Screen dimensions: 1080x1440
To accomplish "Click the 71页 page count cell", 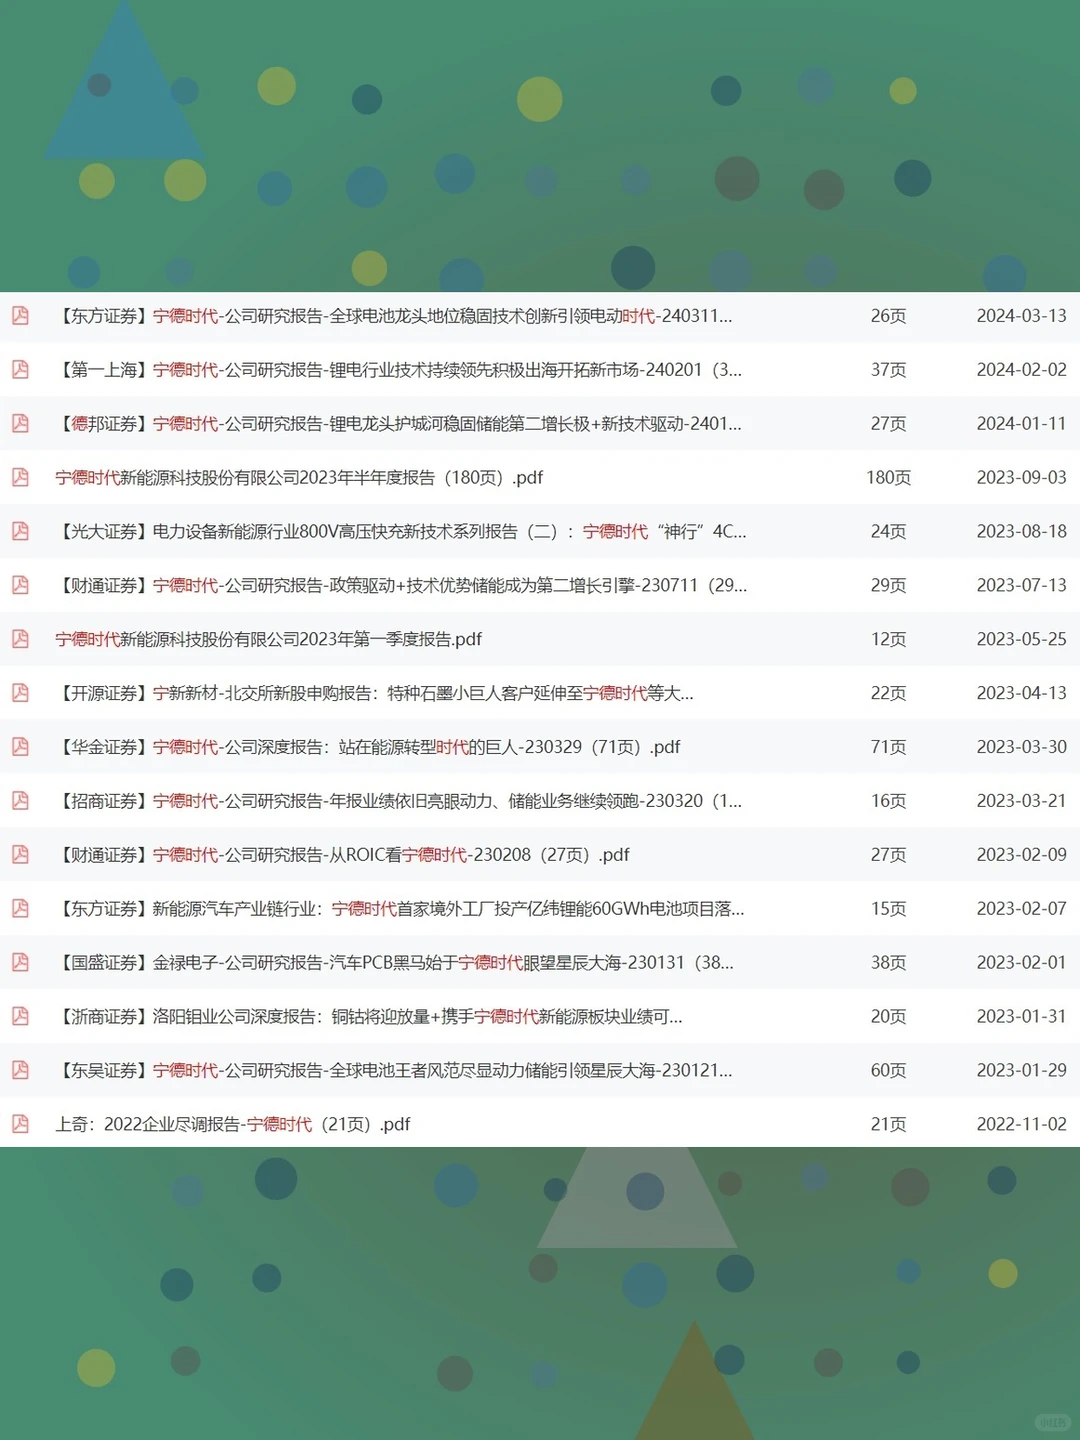I will (889, 747).
